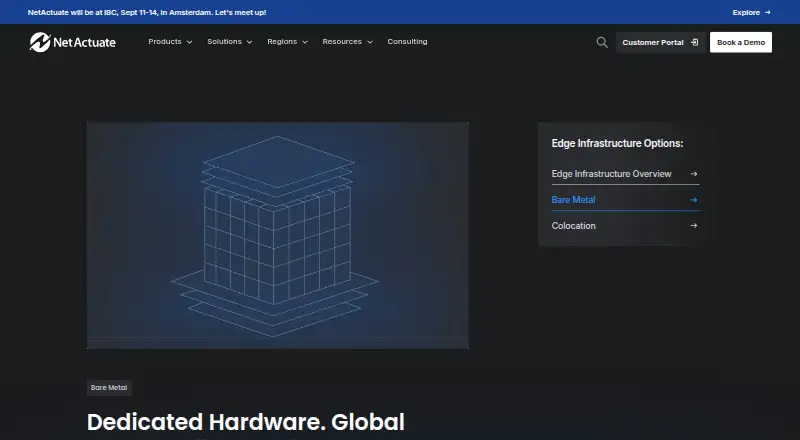This screenshot has width=800, height=440.
Task: Open the Resources menu
Action: click(347, 42)
